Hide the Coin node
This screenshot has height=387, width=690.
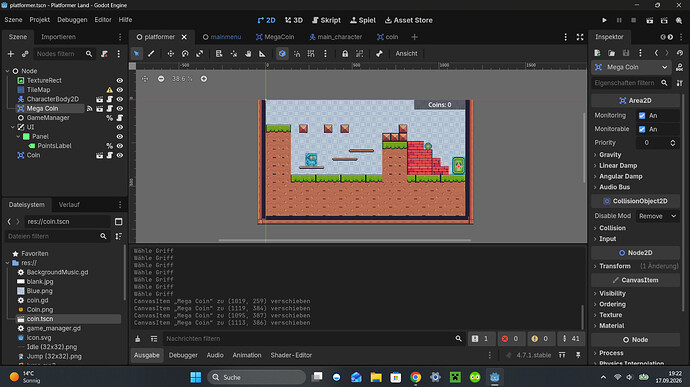[x=120, y=155]
